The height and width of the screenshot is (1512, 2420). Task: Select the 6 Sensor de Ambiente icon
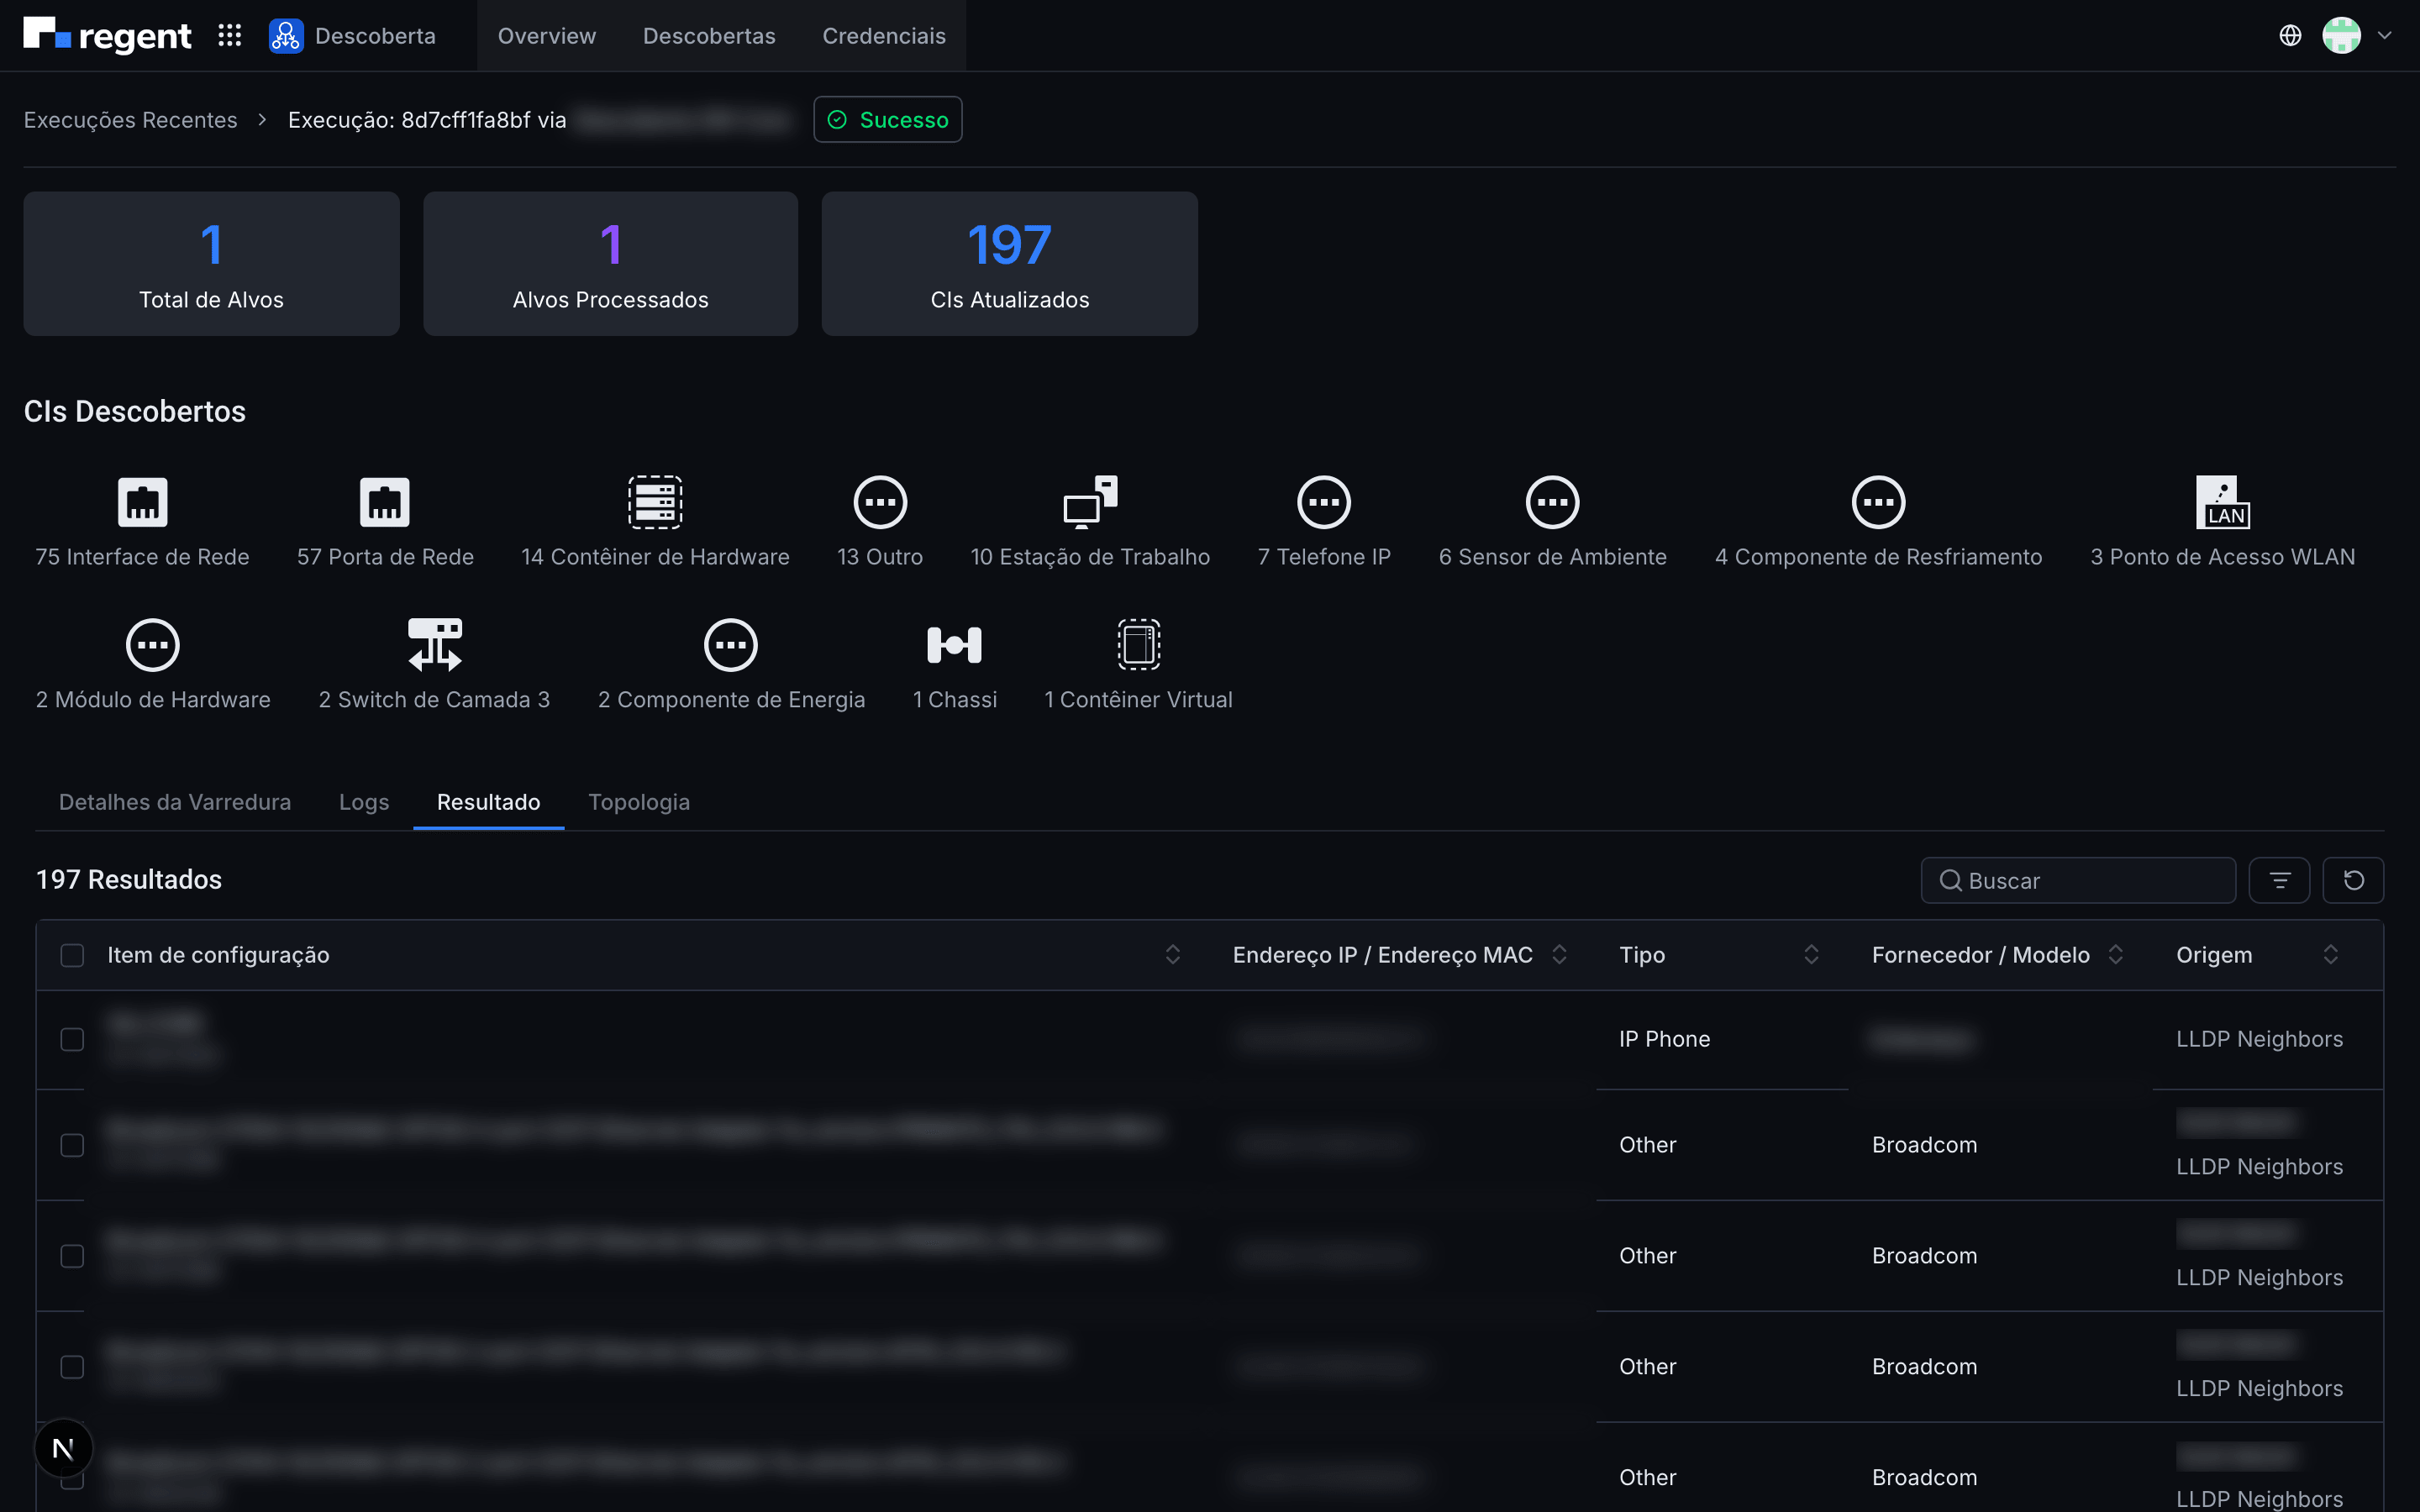pos(1552,502)
